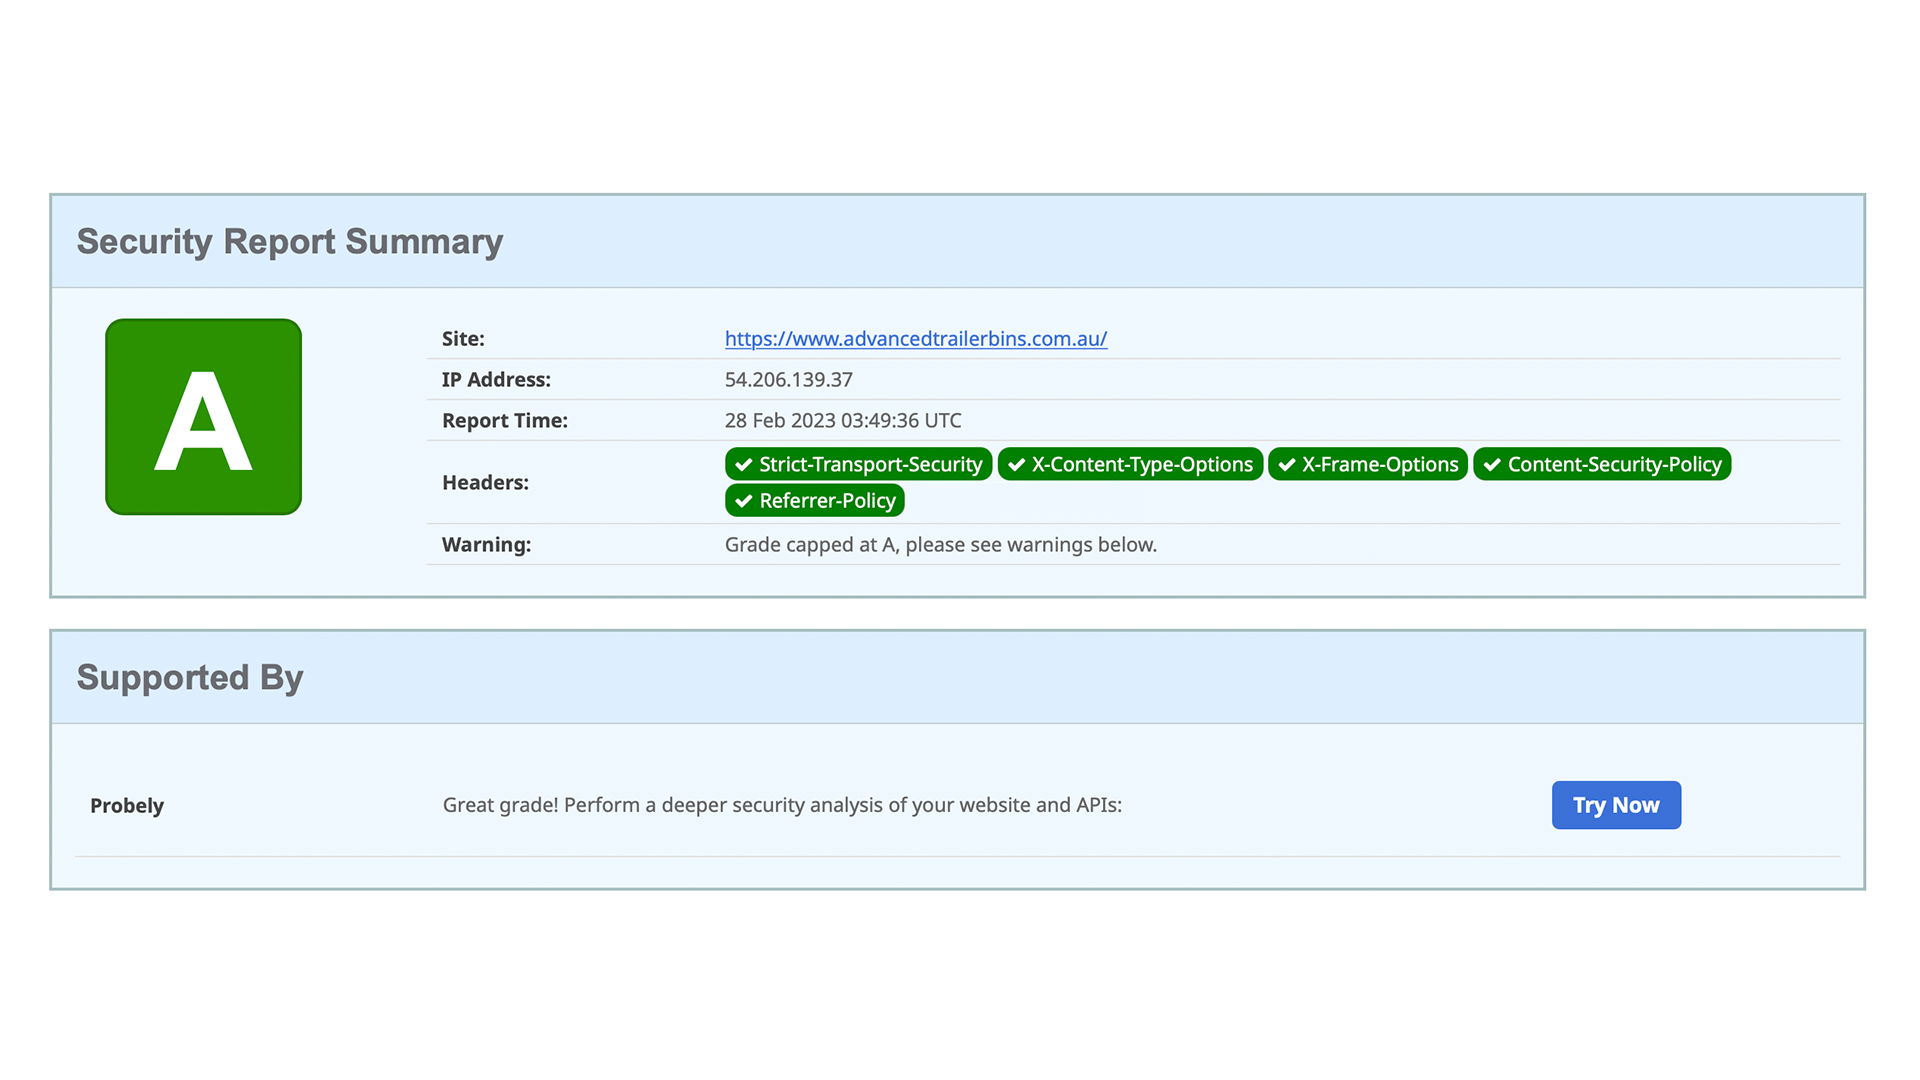Click the X-Content-Type-Options header badge
Screen dimensions: 1920x1080
click(1130, 464)
